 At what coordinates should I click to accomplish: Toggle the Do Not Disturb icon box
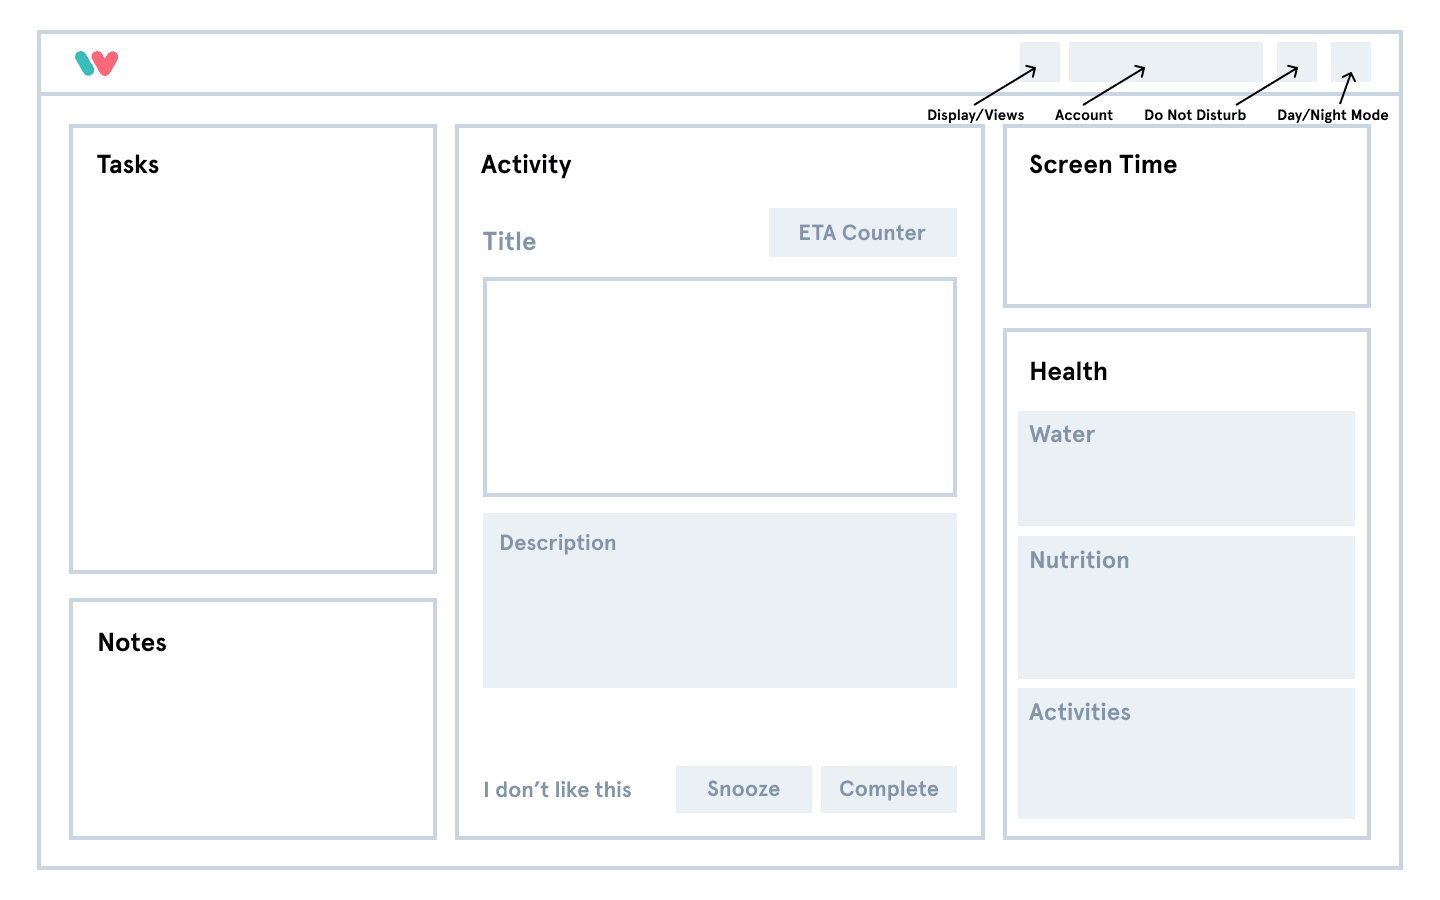click(1297, 62)
